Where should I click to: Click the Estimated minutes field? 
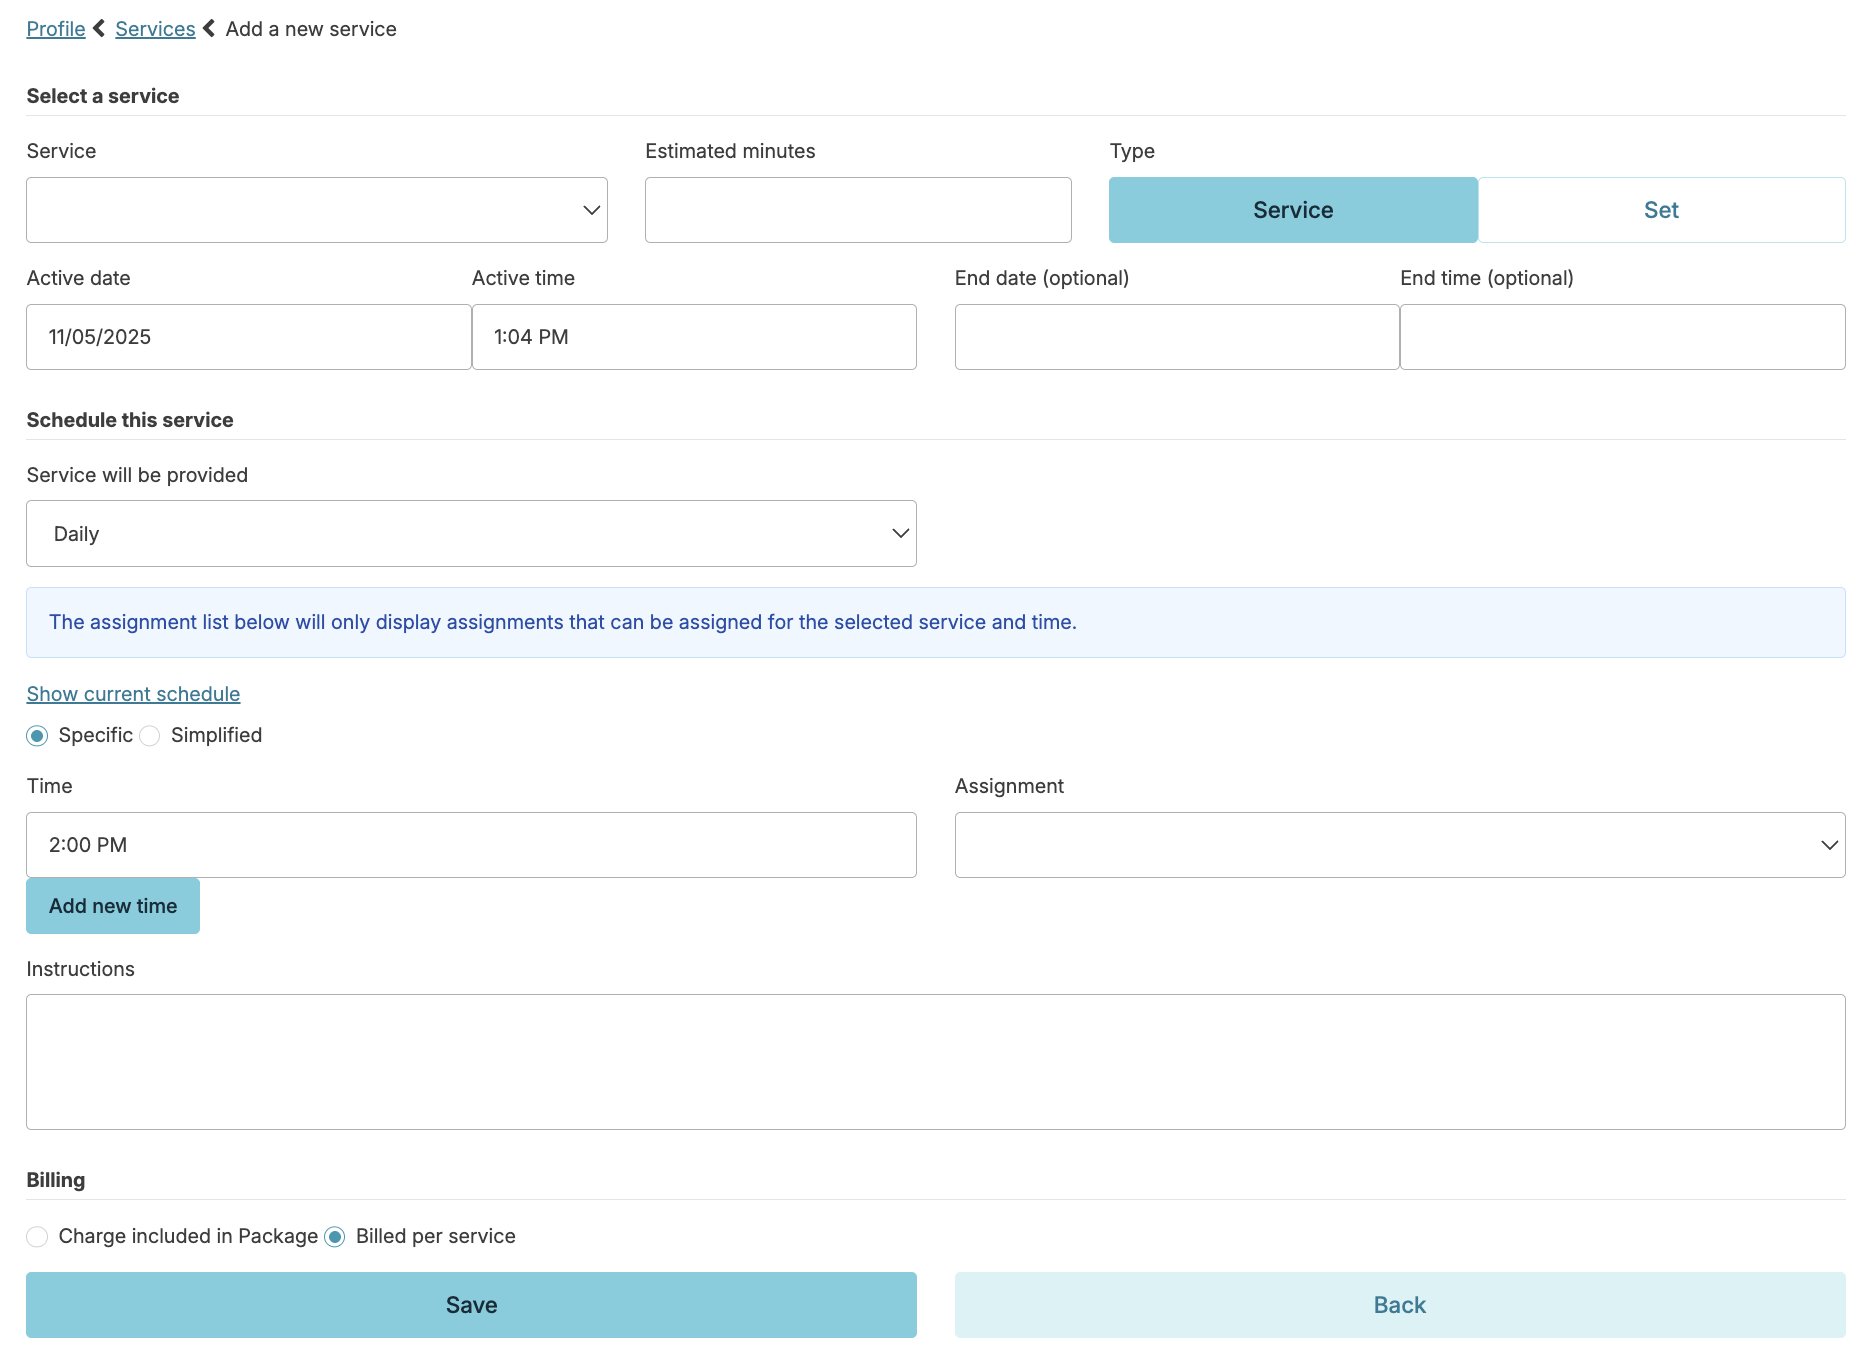(x=858, y=210)
